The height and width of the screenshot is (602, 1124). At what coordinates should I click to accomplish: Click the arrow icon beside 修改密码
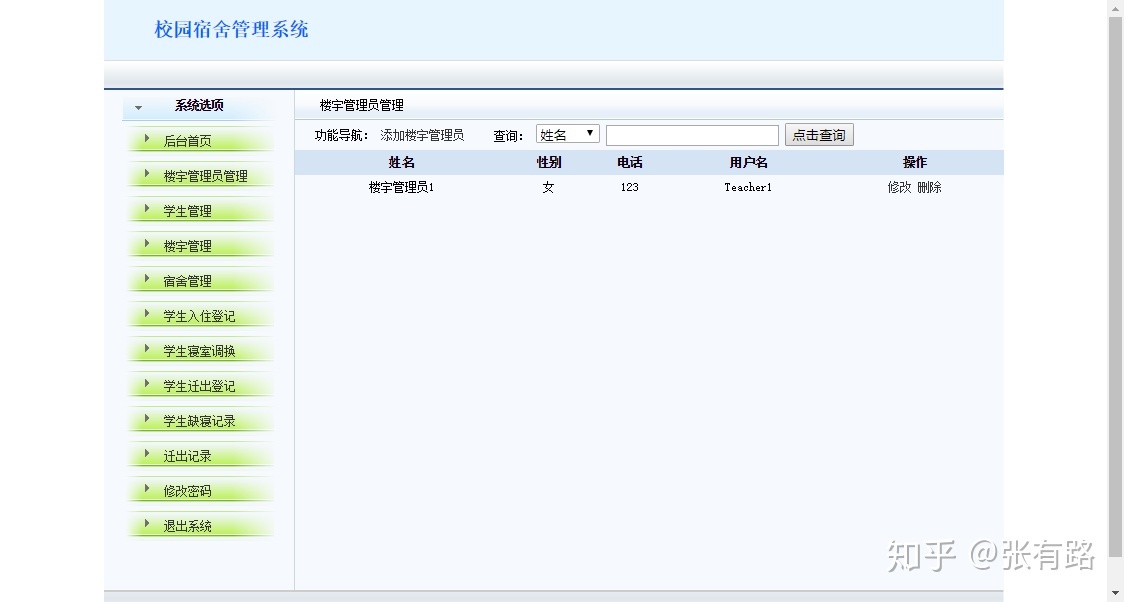[x=147, y=489]
